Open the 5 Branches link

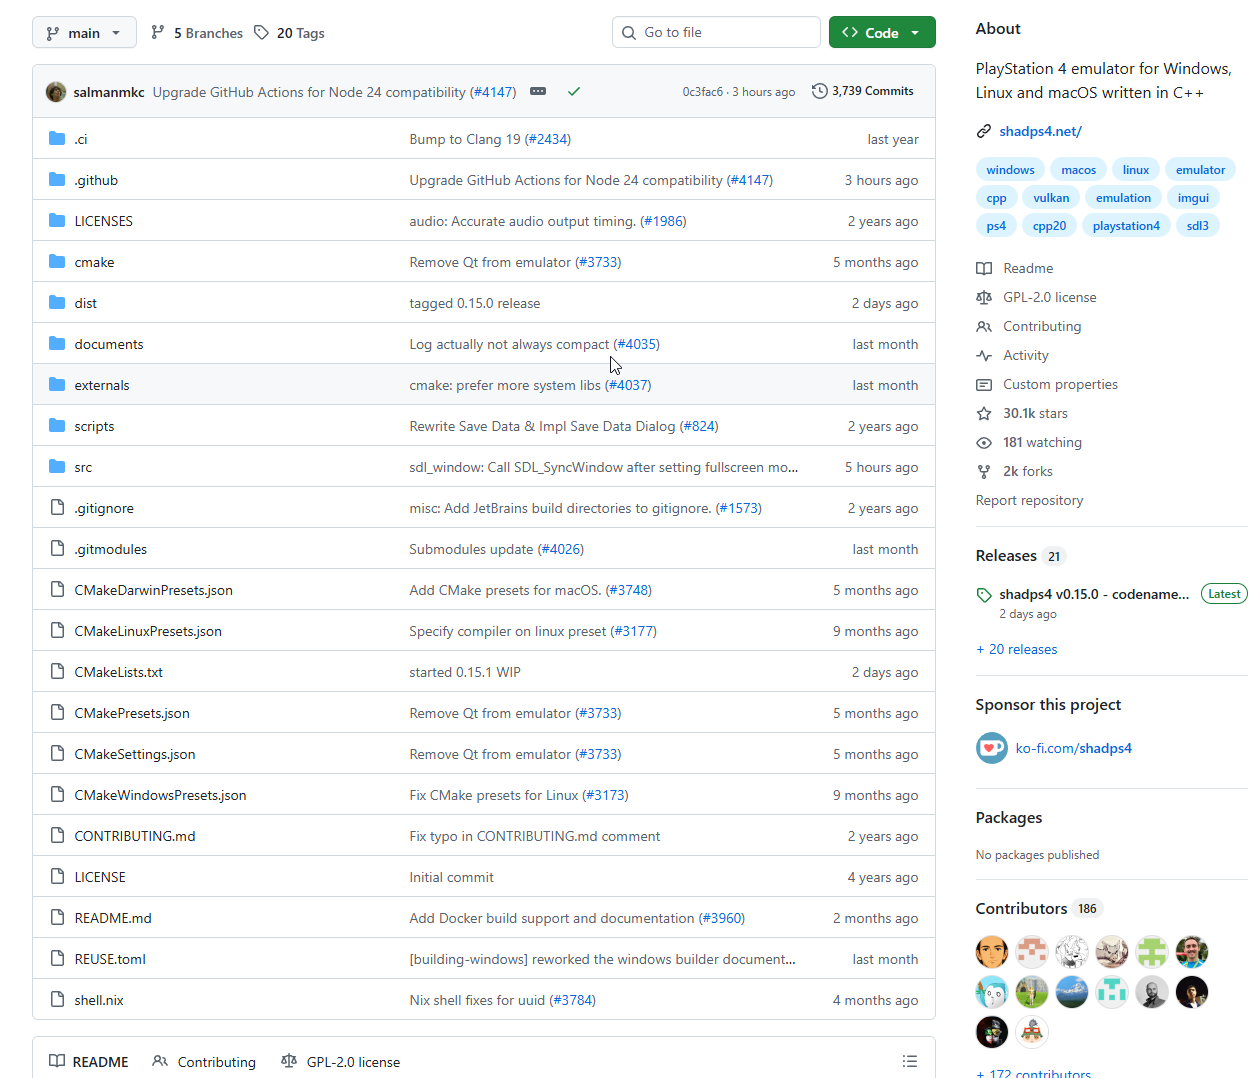click(197, 33)
